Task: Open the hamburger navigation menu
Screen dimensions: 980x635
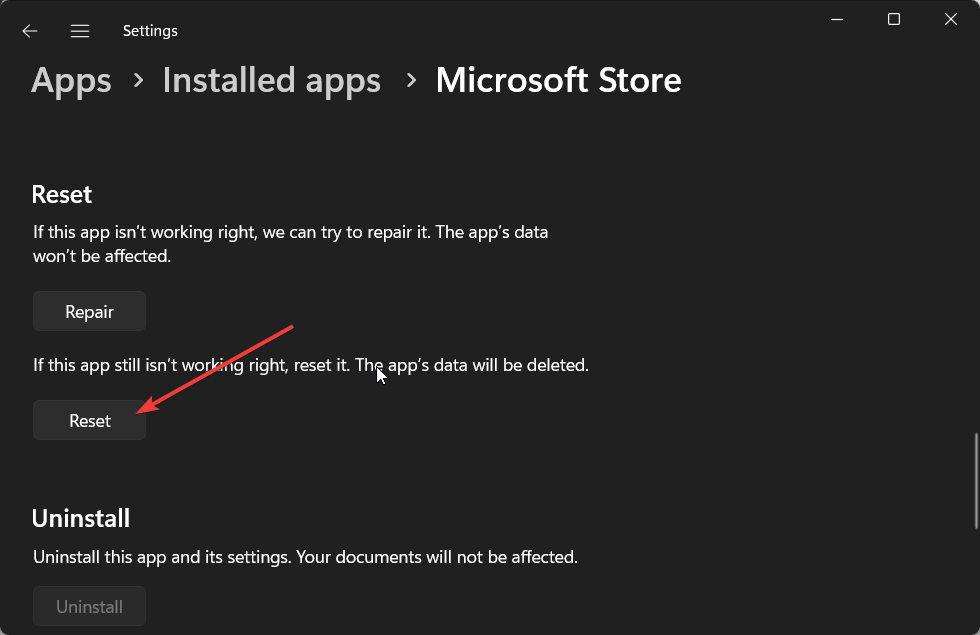Action: point(80,31)
